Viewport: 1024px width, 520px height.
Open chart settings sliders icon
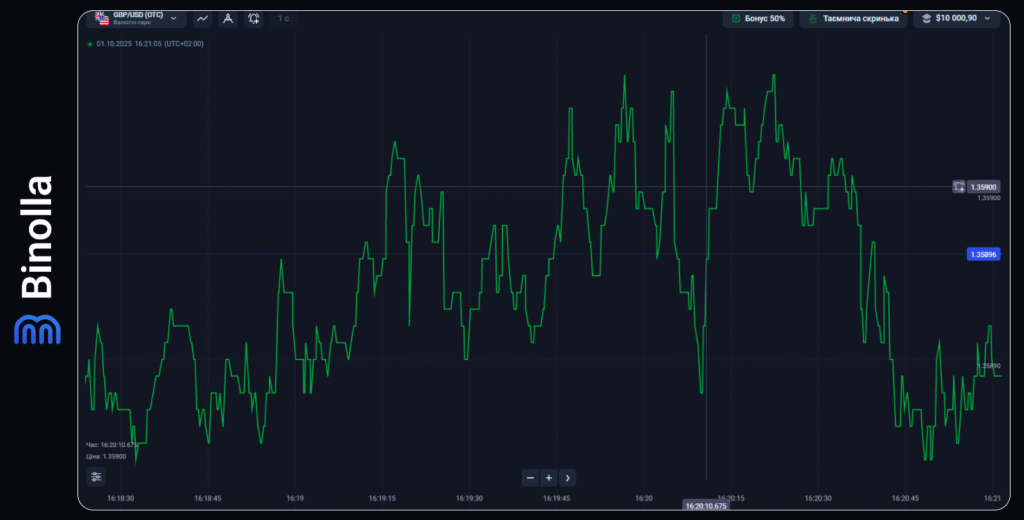[x=95, y=477]
